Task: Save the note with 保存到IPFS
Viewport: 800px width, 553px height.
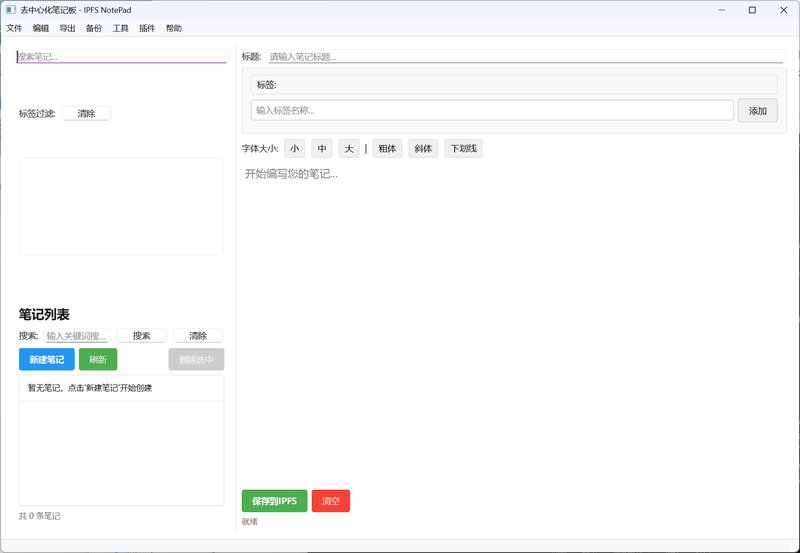Action: click(274, 501)
